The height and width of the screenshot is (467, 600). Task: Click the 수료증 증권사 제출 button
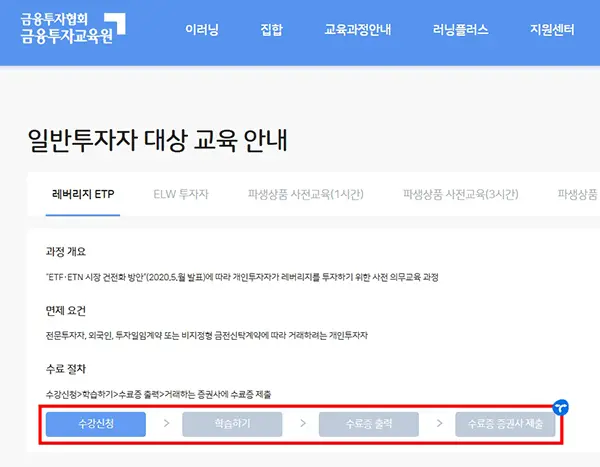pyautogui.click(x=505, y=424)
